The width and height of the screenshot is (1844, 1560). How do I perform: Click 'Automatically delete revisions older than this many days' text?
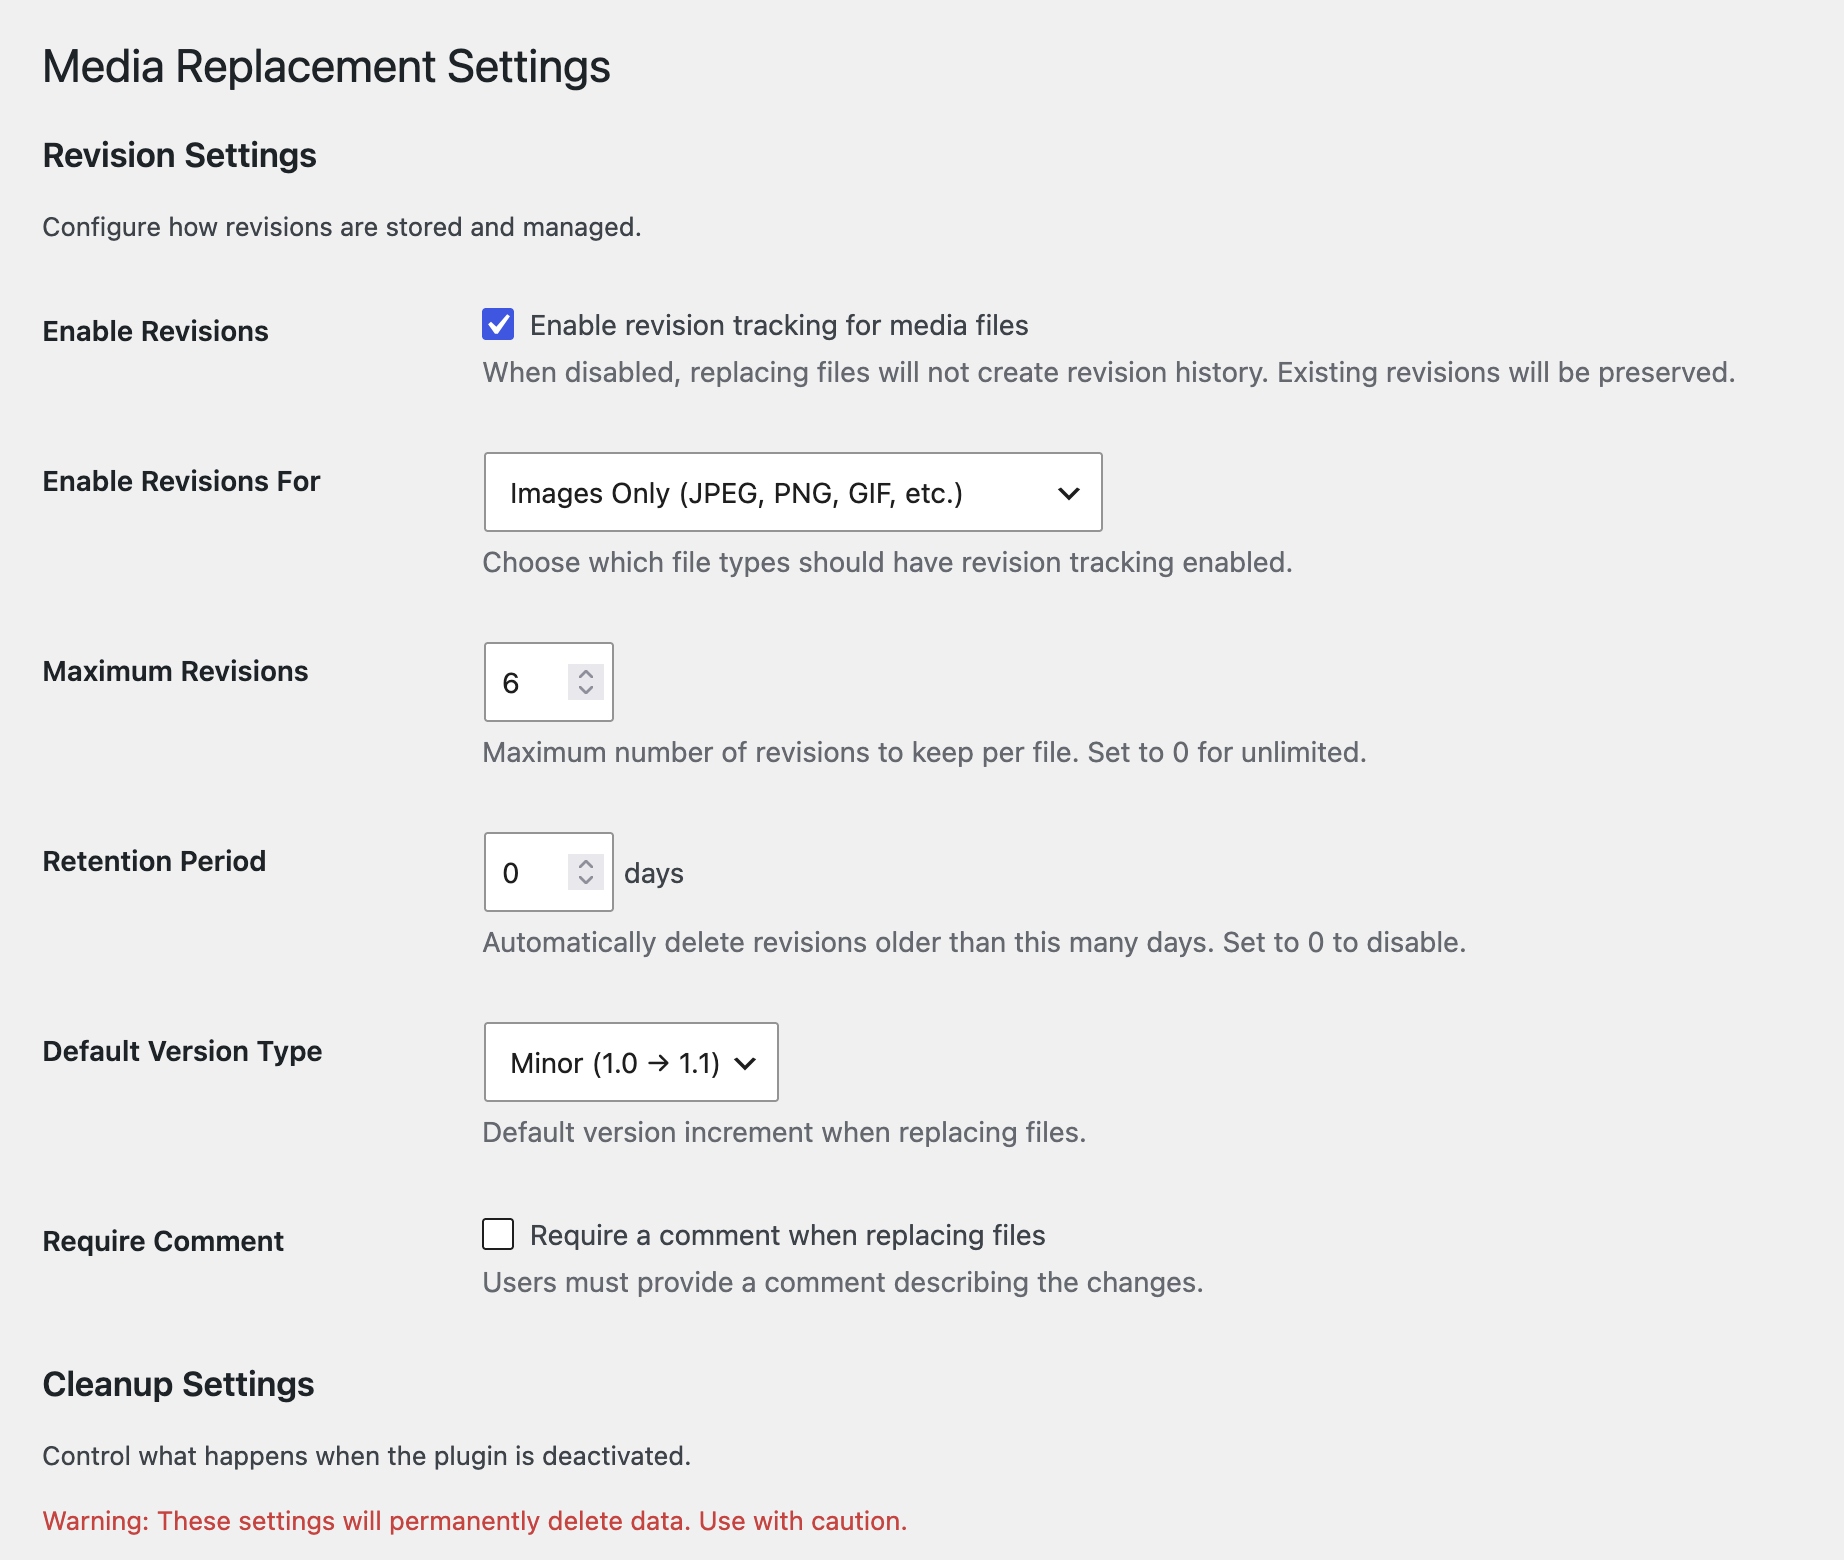click(x=974, y=942)
